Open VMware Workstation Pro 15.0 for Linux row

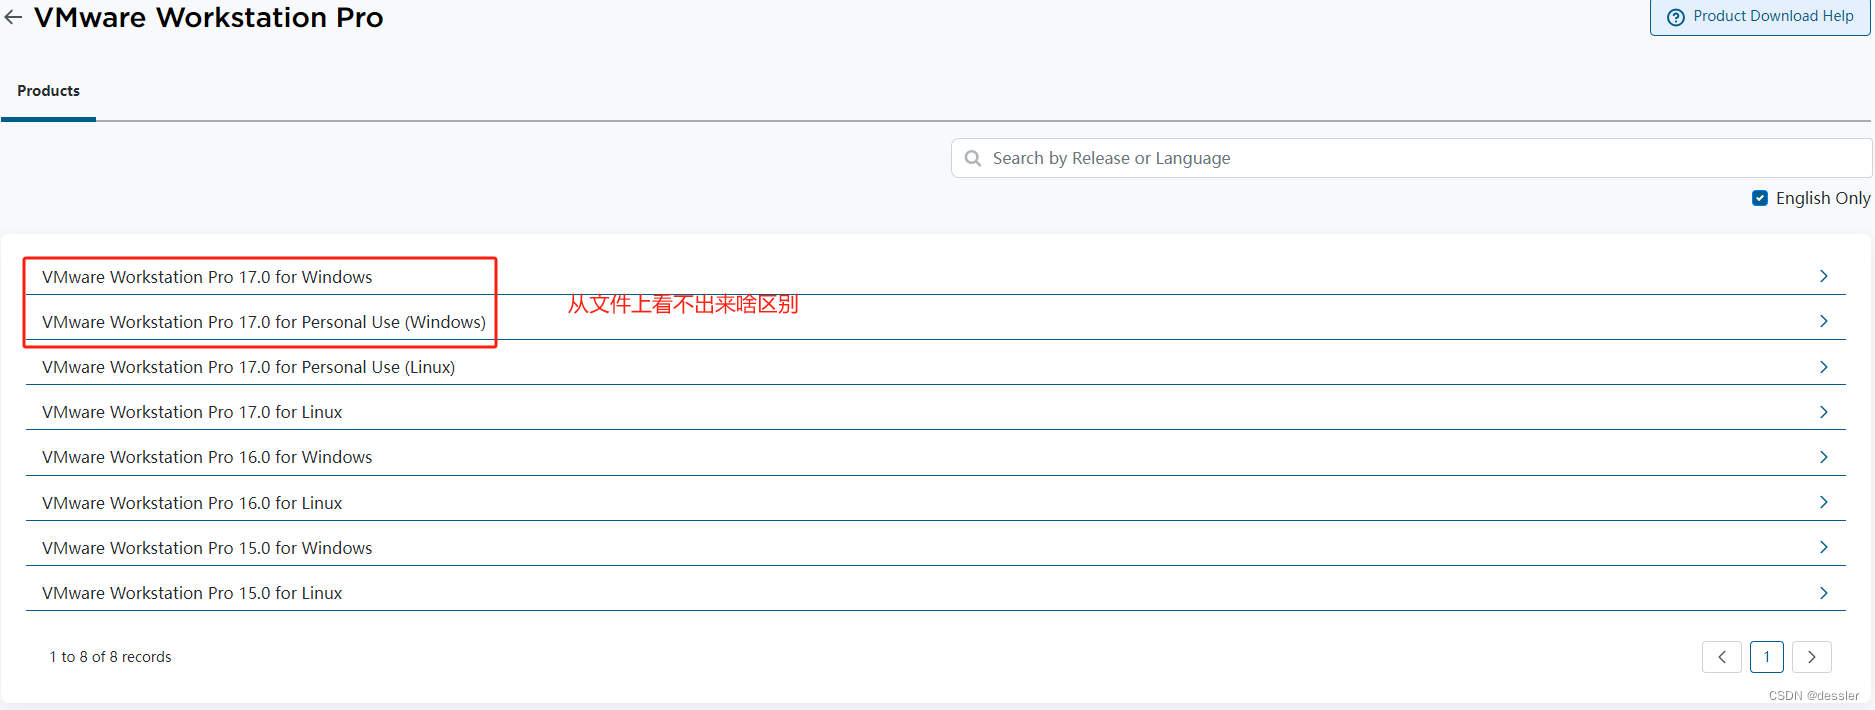pos(936,593)
